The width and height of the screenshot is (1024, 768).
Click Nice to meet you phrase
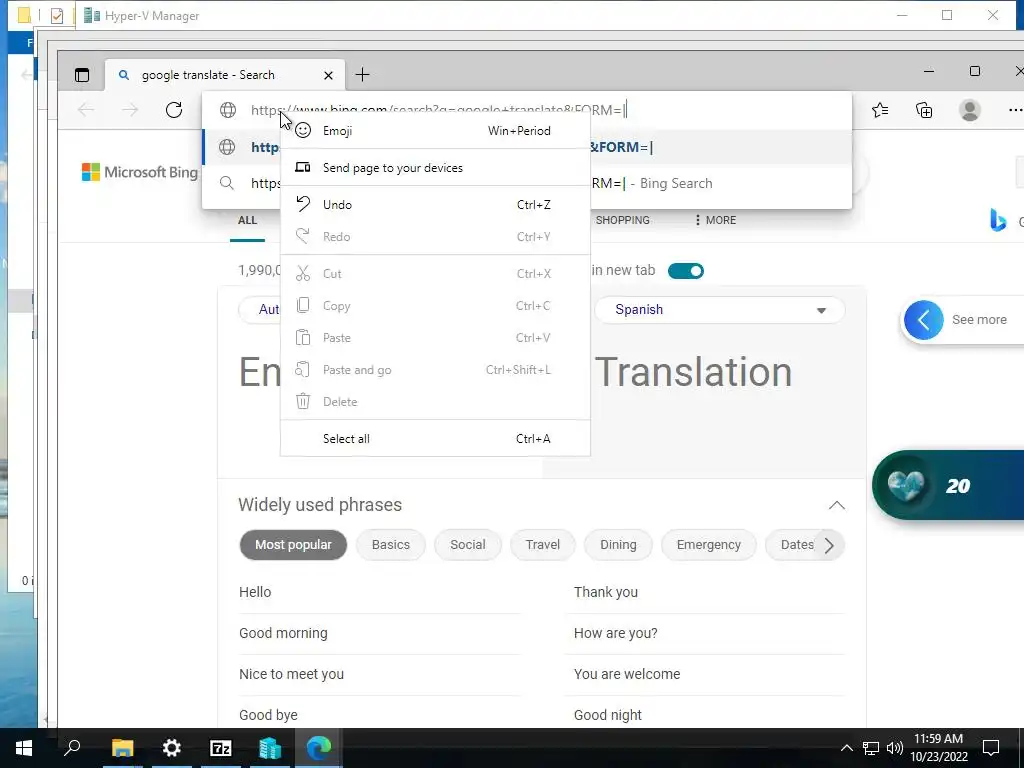[x=291, y=675]
